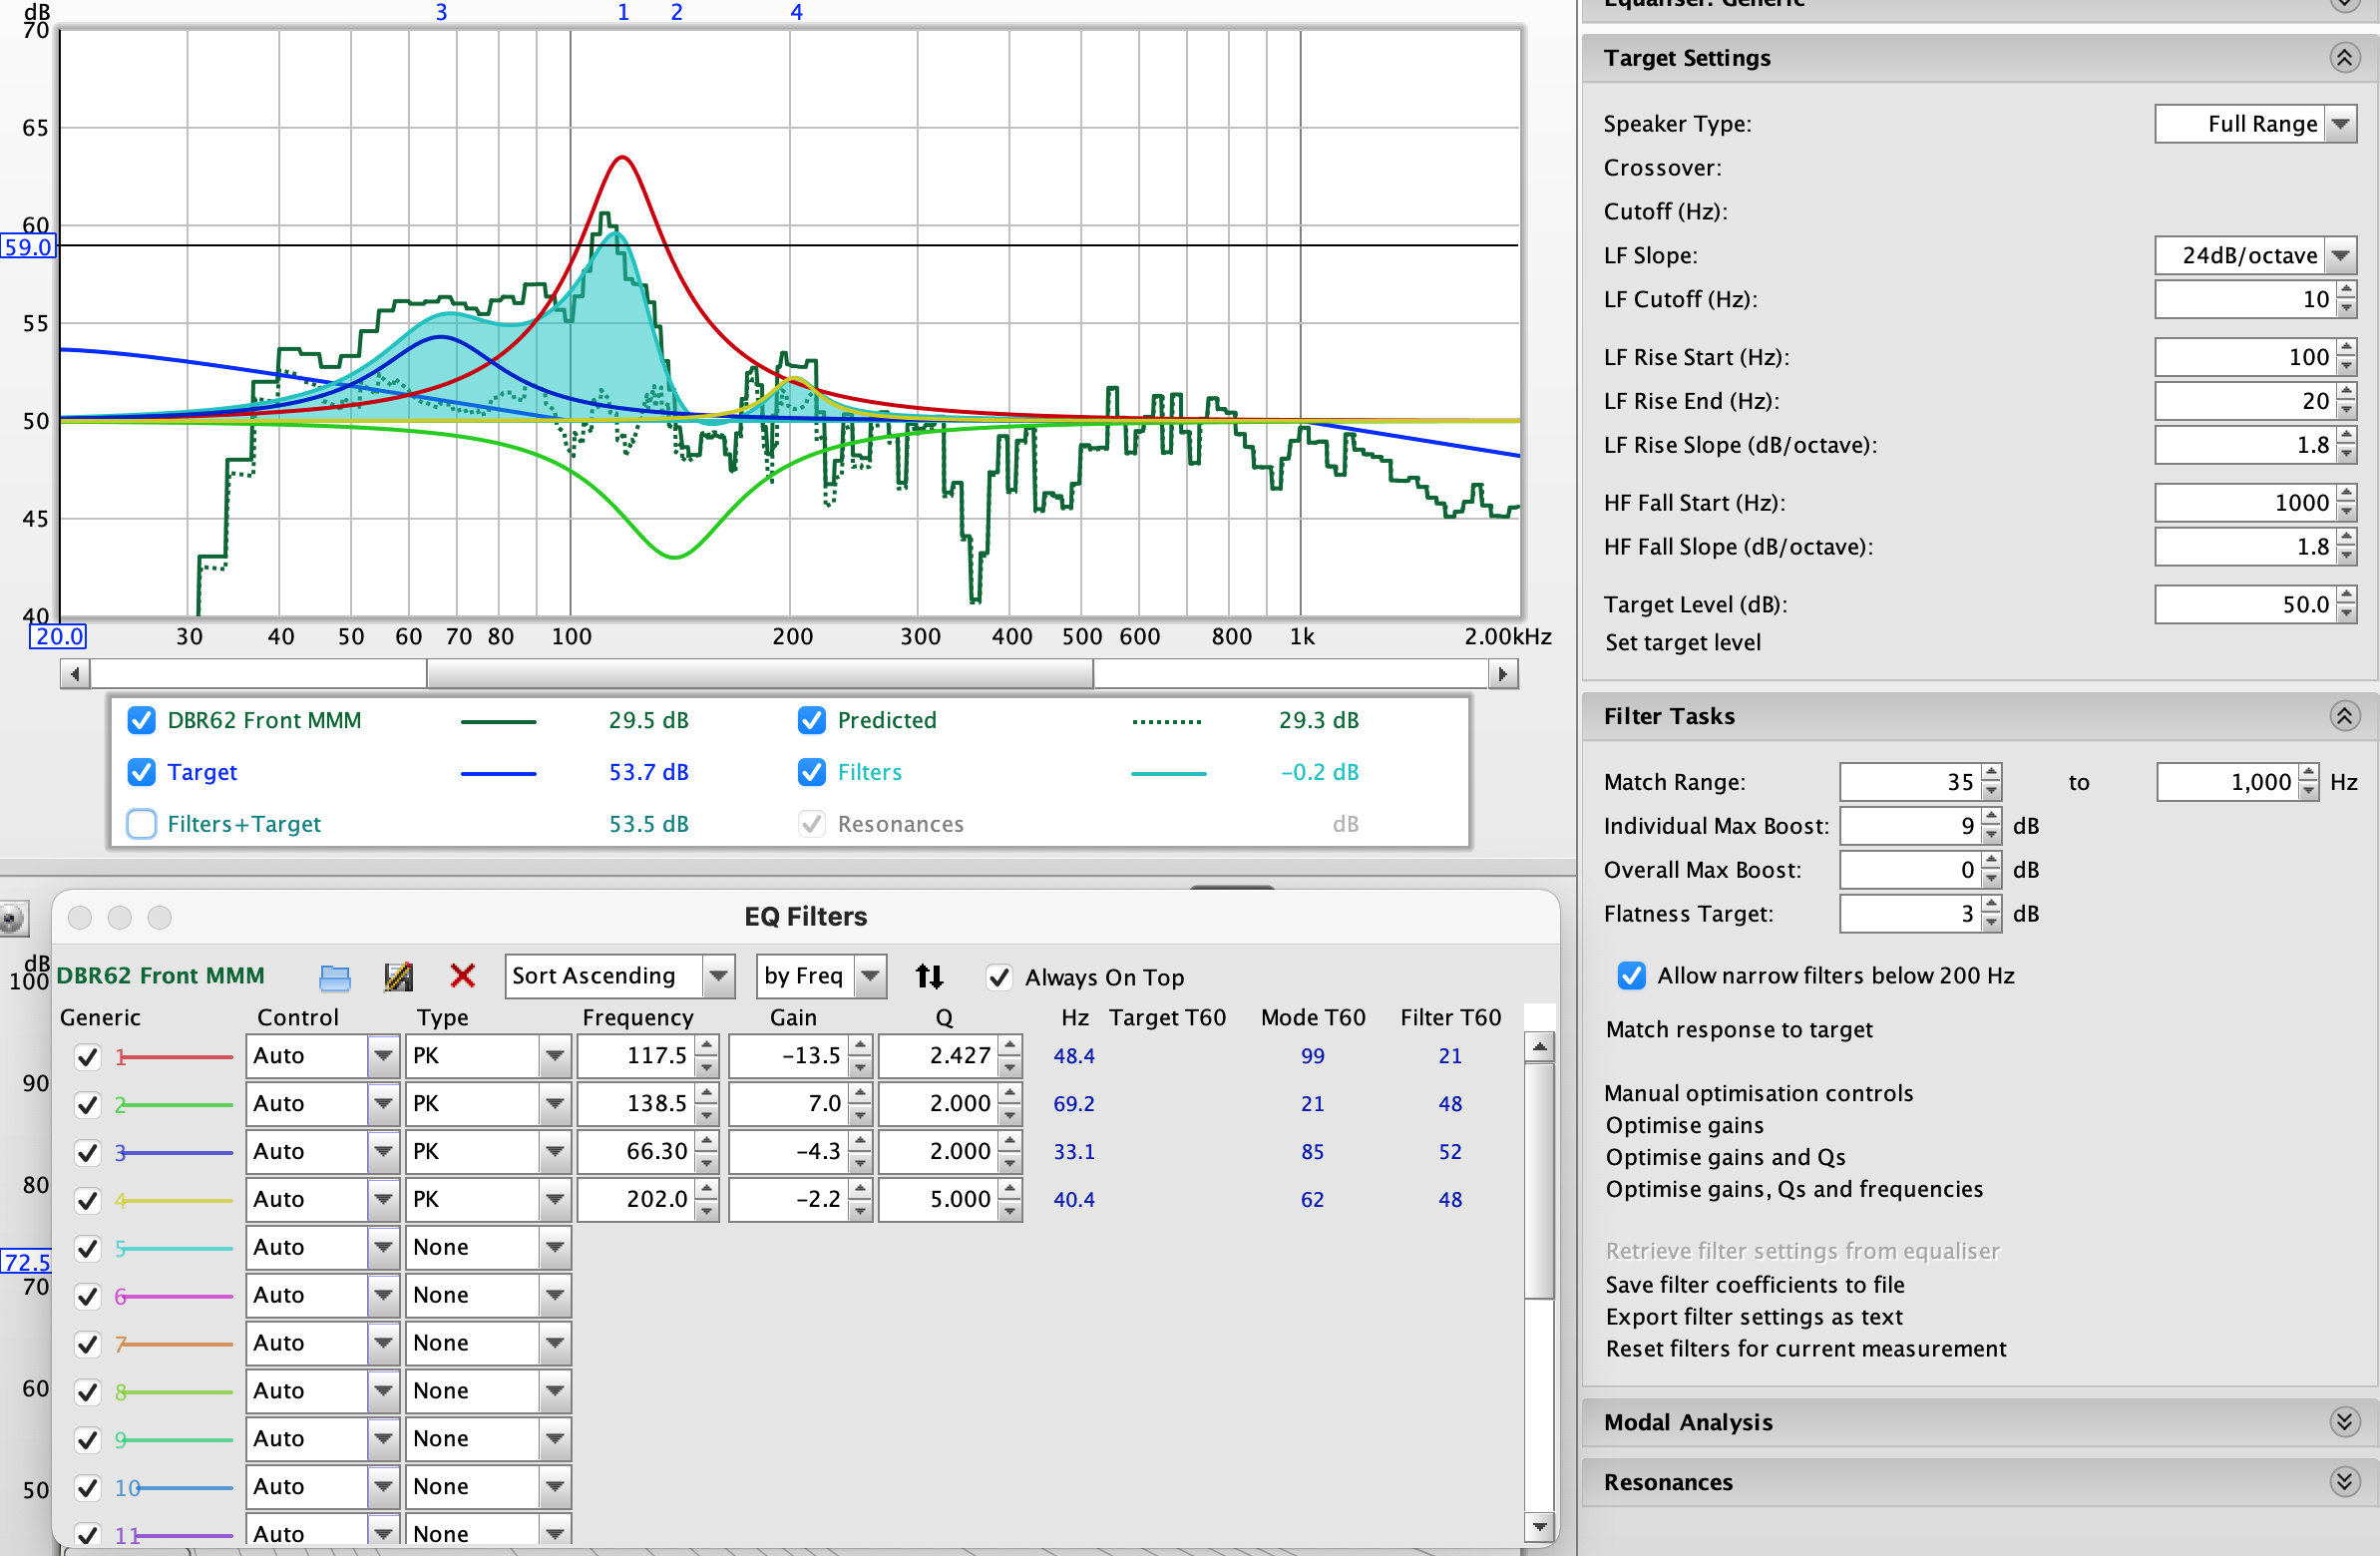Click the swap sort order arrows icon
2380x1556 pixels.
point(929,976)
